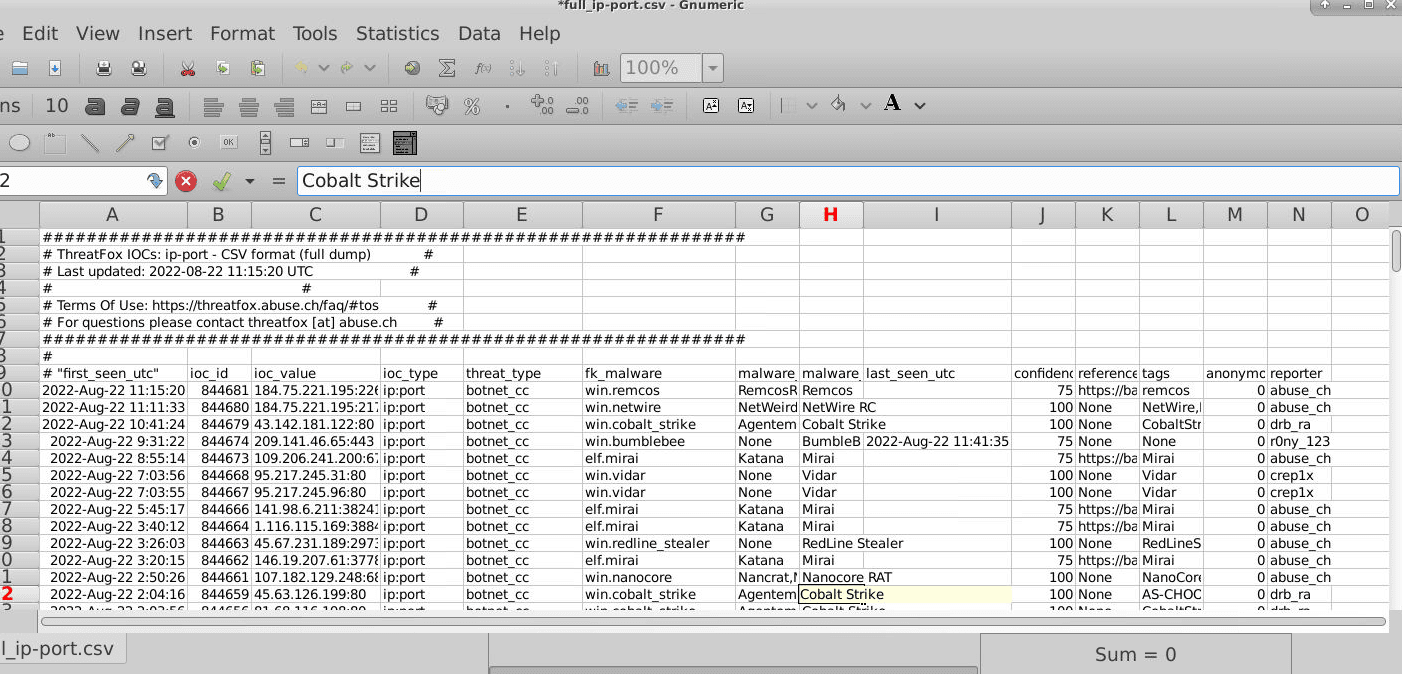Open the background fill color dropdown arrow

point(865,105)
